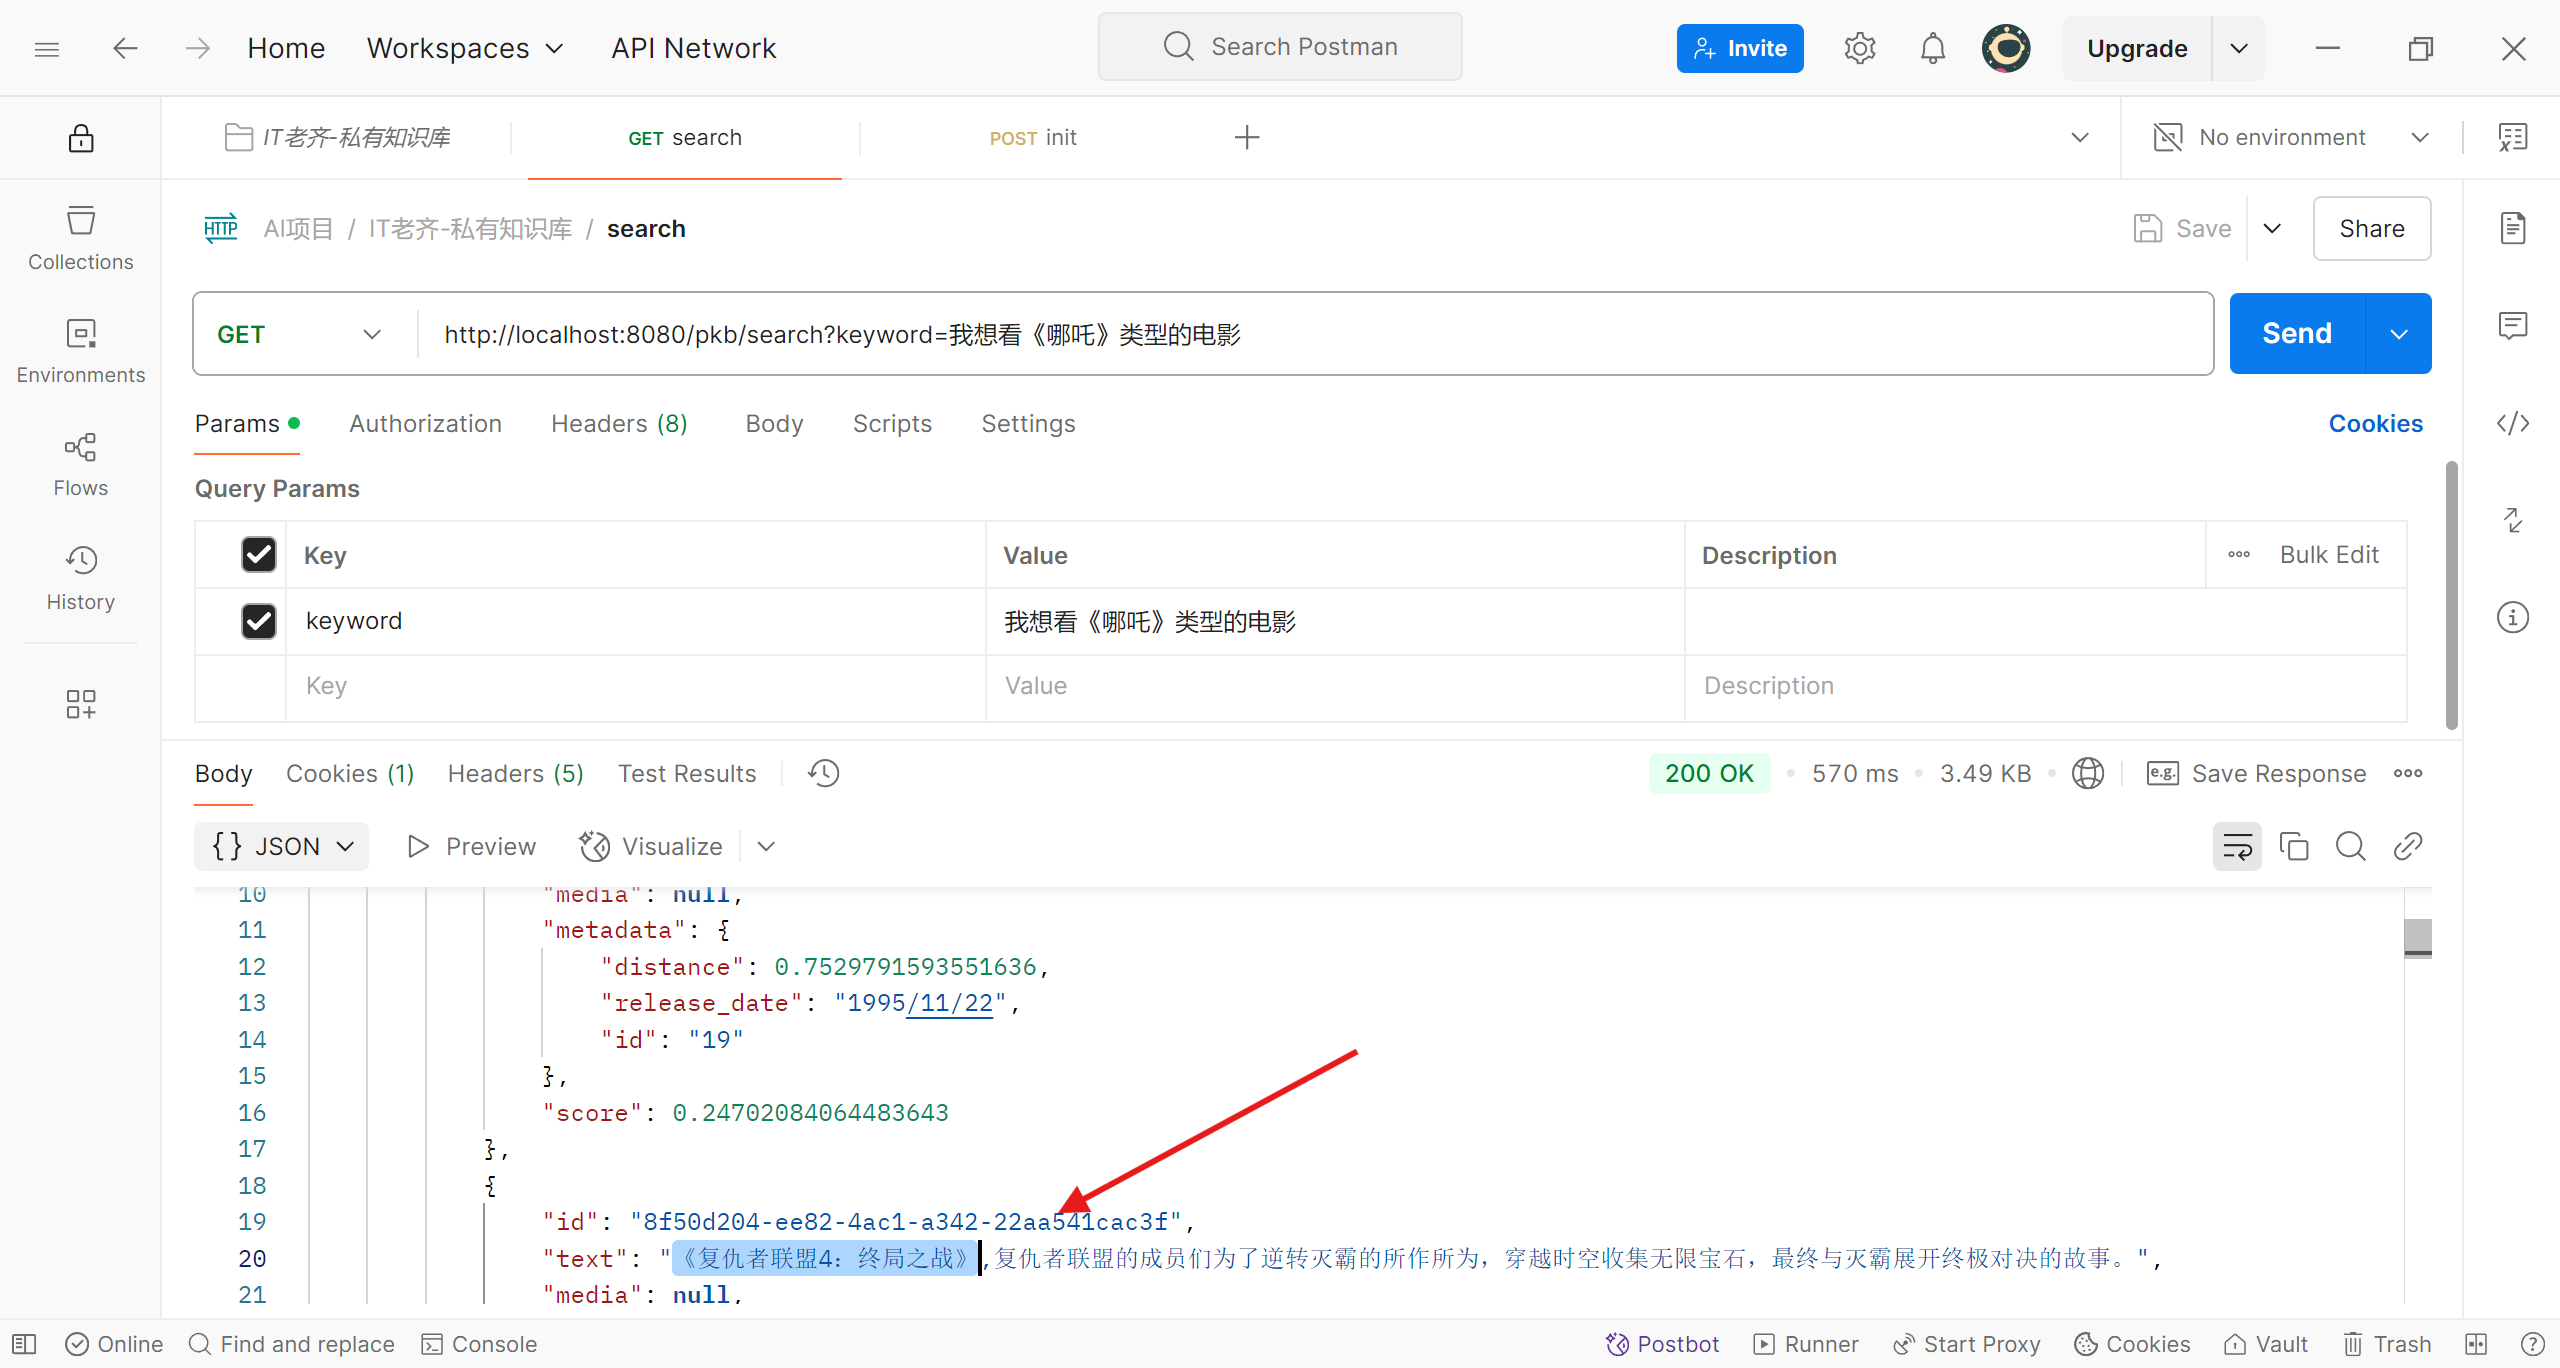Expand the GET method dropdown
The width and height of the screenshot is (2560, 1368).
[x=300, y=334]
